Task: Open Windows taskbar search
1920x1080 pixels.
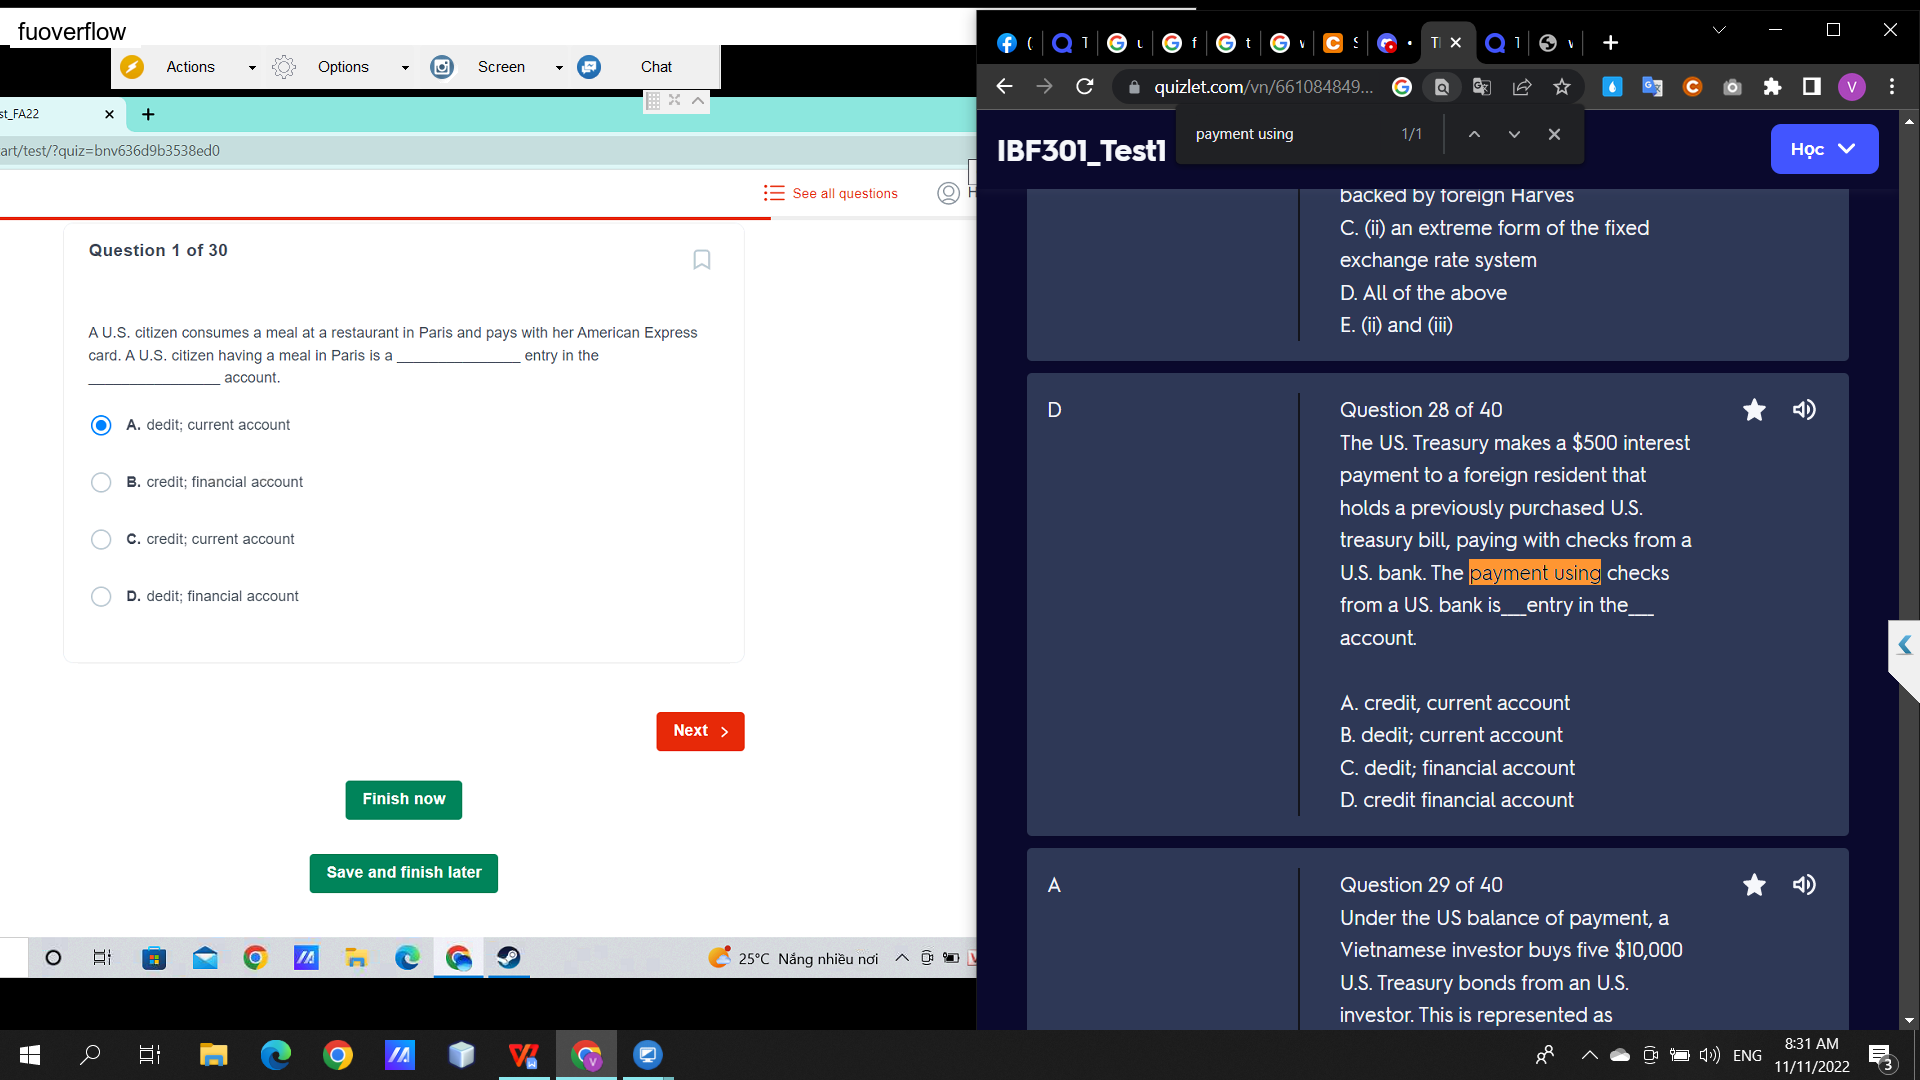Action: (x=90, y=1055)
